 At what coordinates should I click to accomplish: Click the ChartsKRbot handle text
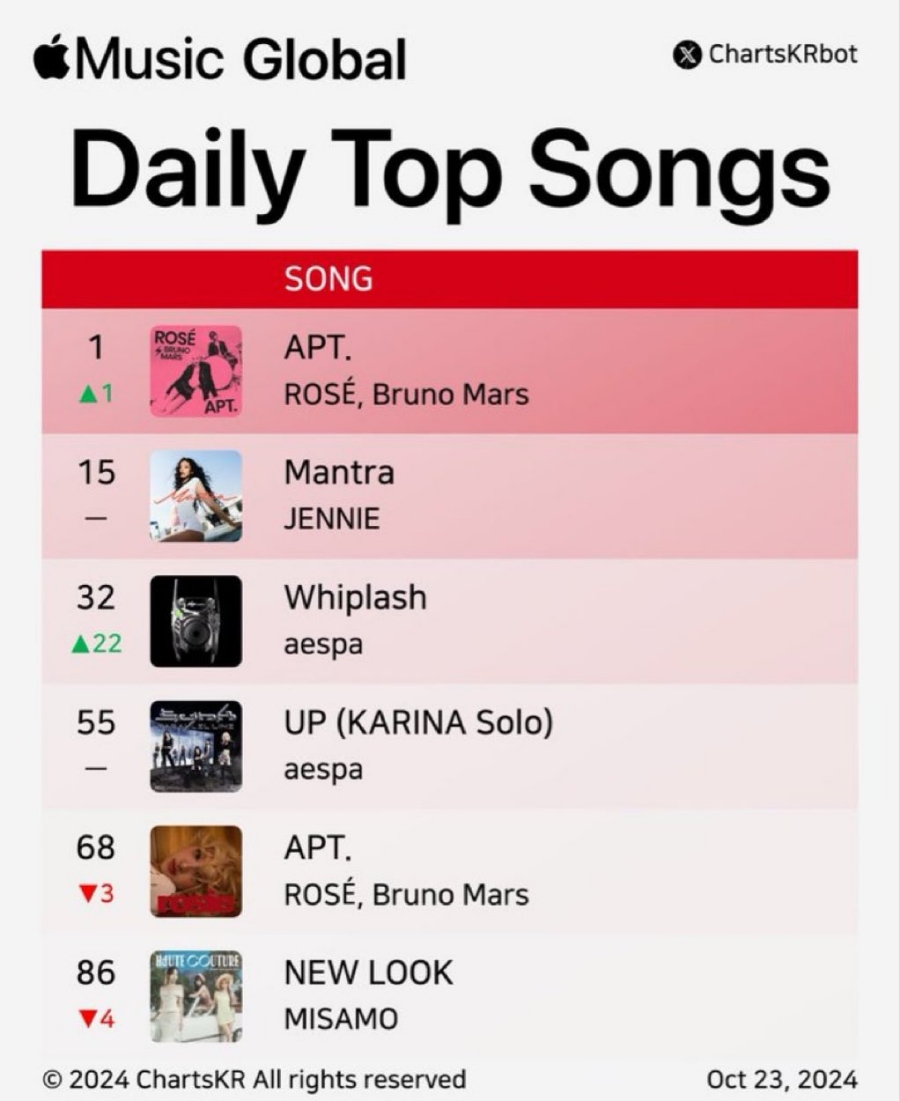(x=783, y=54)
